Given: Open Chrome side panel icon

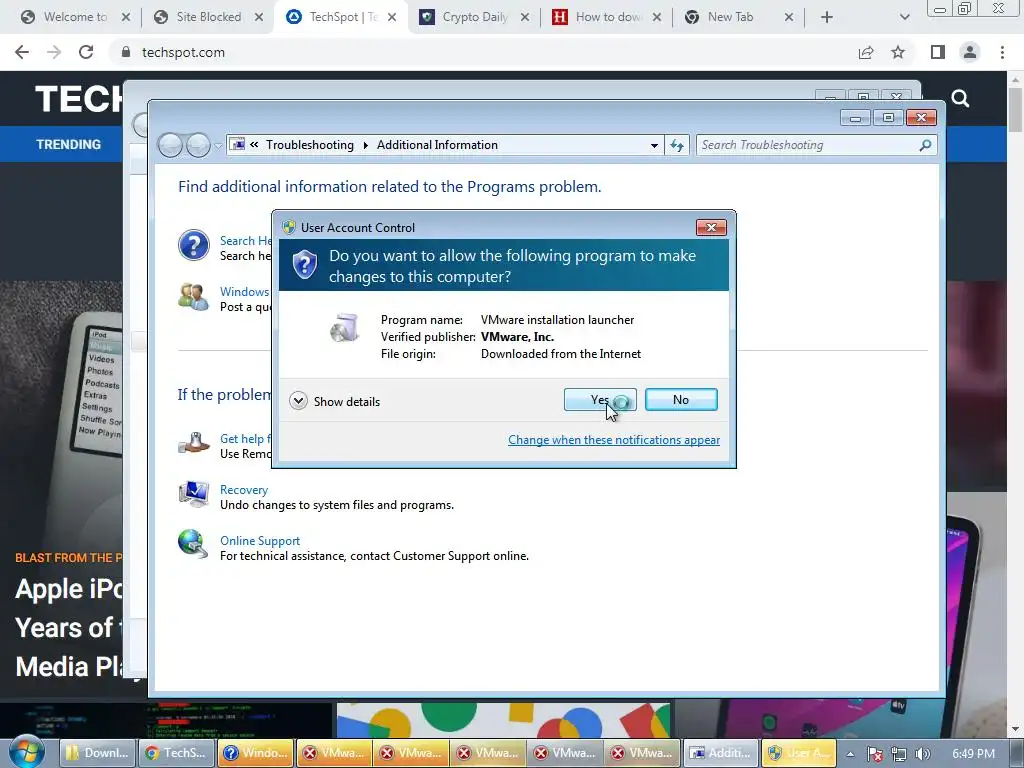Looking at the screenshot, I should [938, 52].
